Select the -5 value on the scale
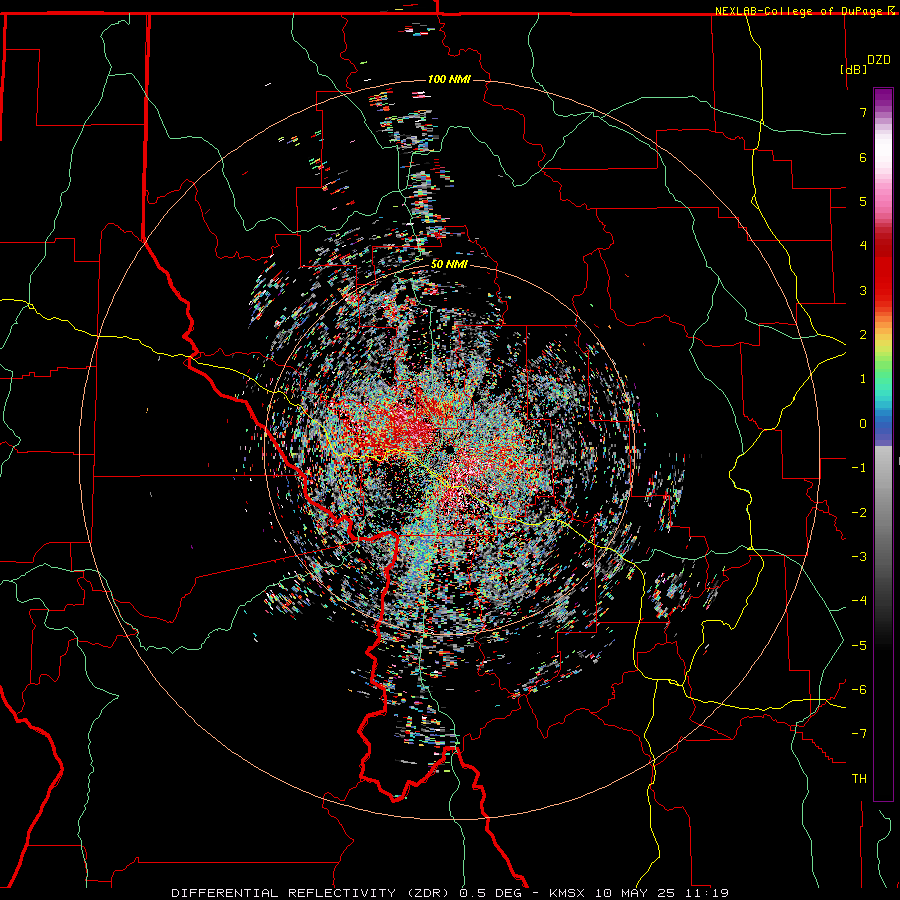The height and width of the screenshot is (900, 900). pyautogui.click(x=859, y=646)
